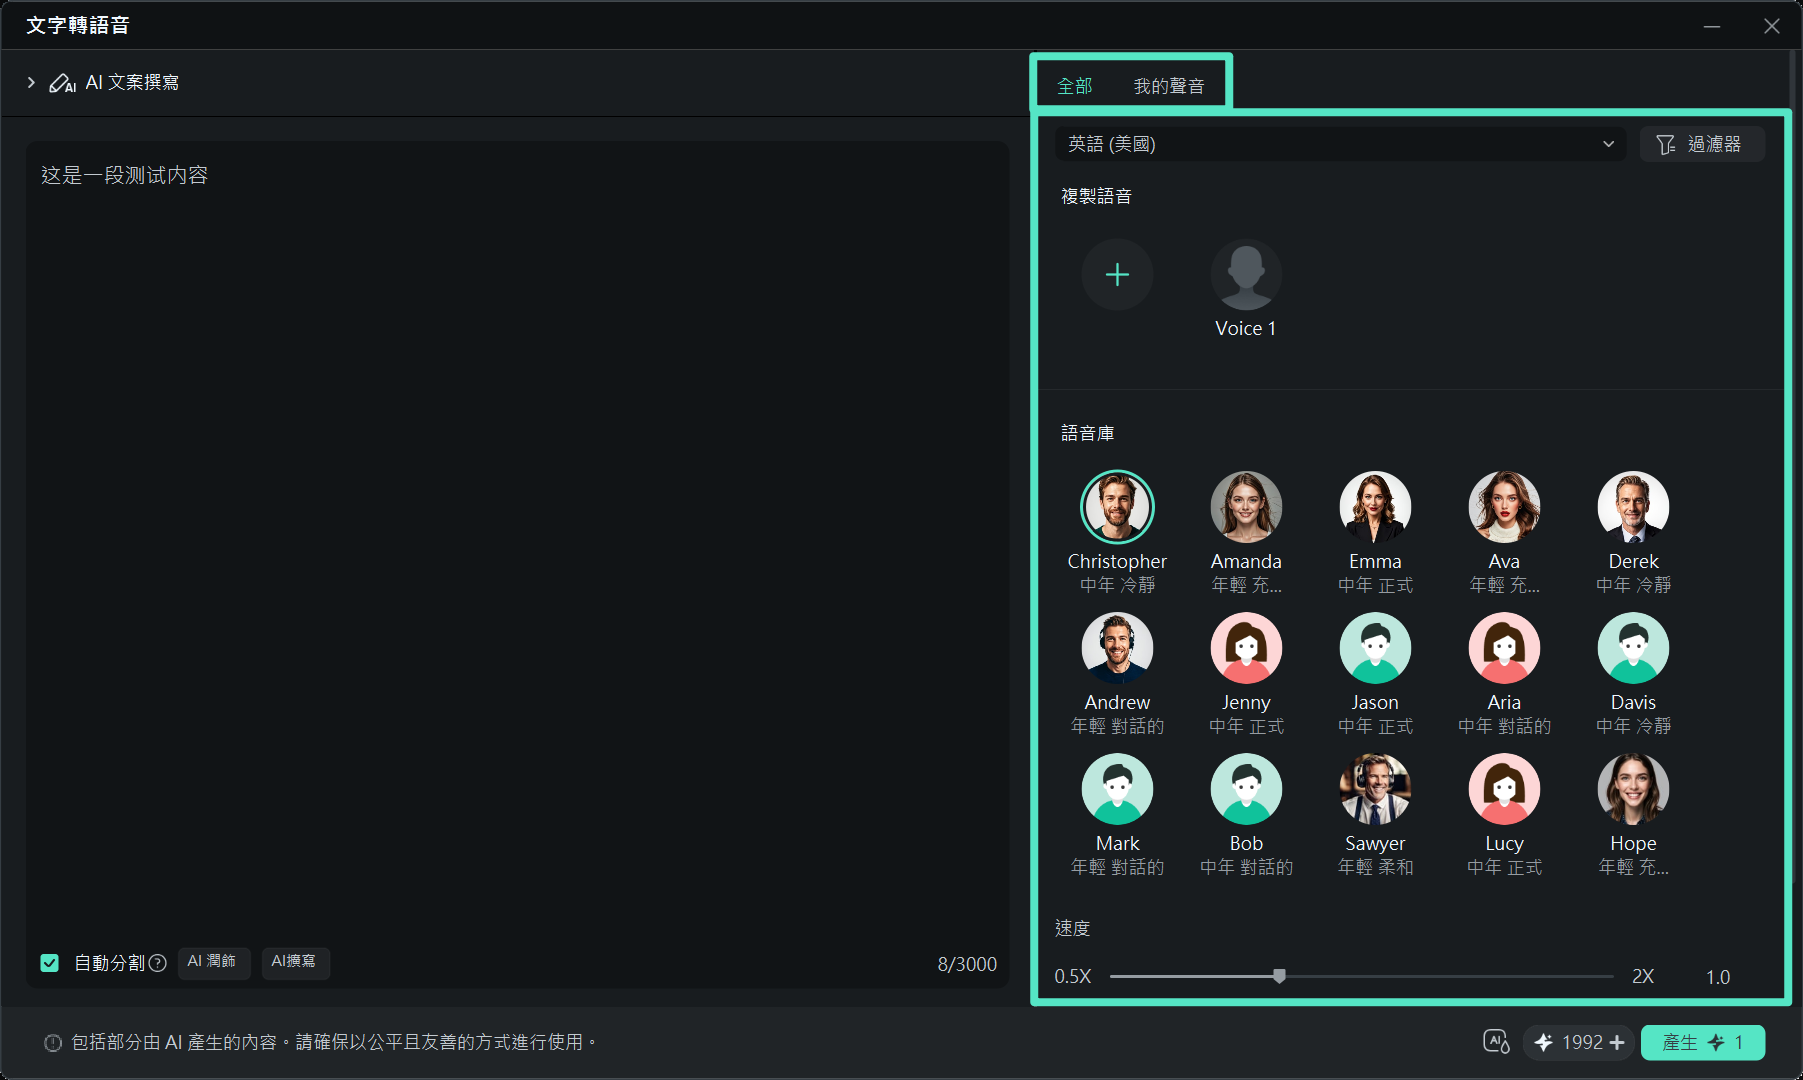The height and width of the screenshot is (1080, 1803).
Task: Add a new cloned voice with plus icon
Action: point(1117,275)
